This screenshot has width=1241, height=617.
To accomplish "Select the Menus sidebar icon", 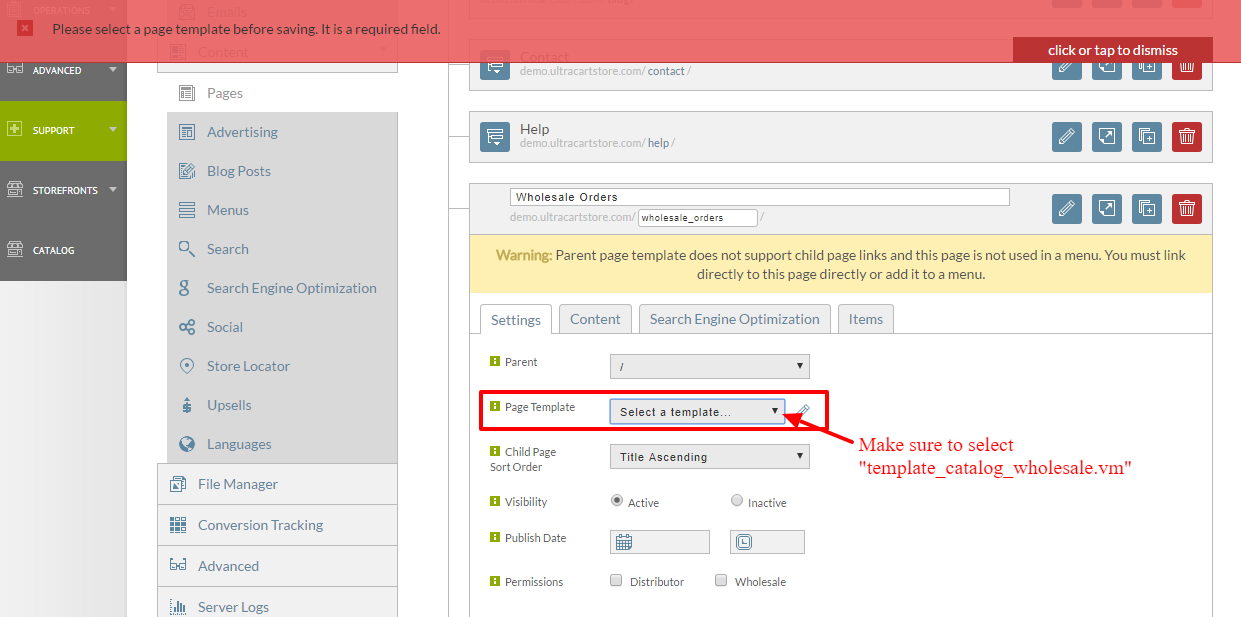I will pyautogui.click(x=186, y=210).
